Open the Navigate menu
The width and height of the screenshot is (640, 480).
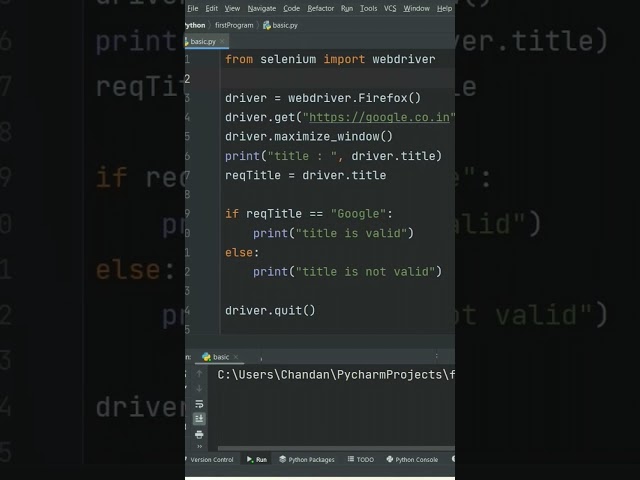pyautogui.click(x=262, y=9)
